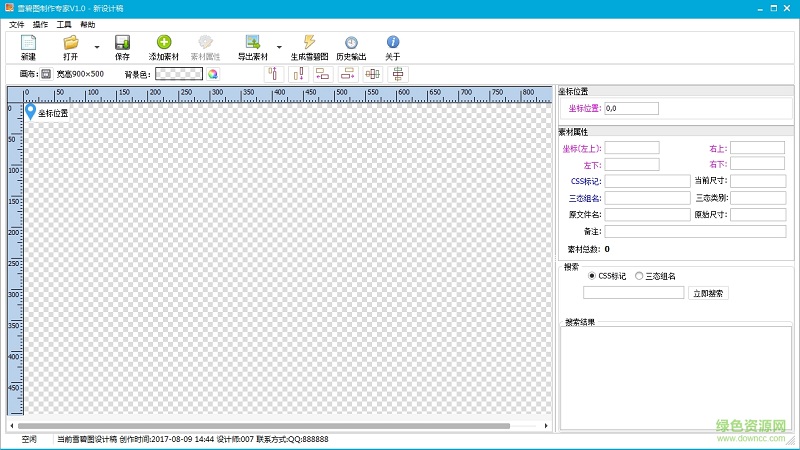Expand the dropdown arrow beside 导出素材
800x450 pixels.
pos(278,47)
